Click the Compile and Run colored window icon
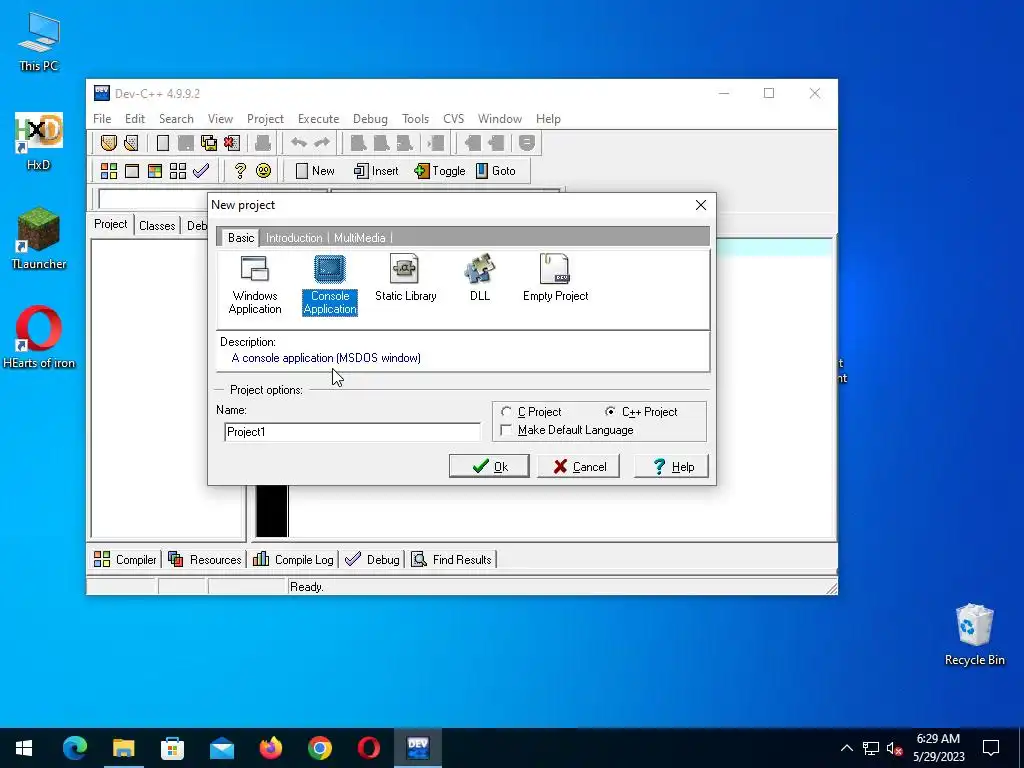 [x=155, y=171]
